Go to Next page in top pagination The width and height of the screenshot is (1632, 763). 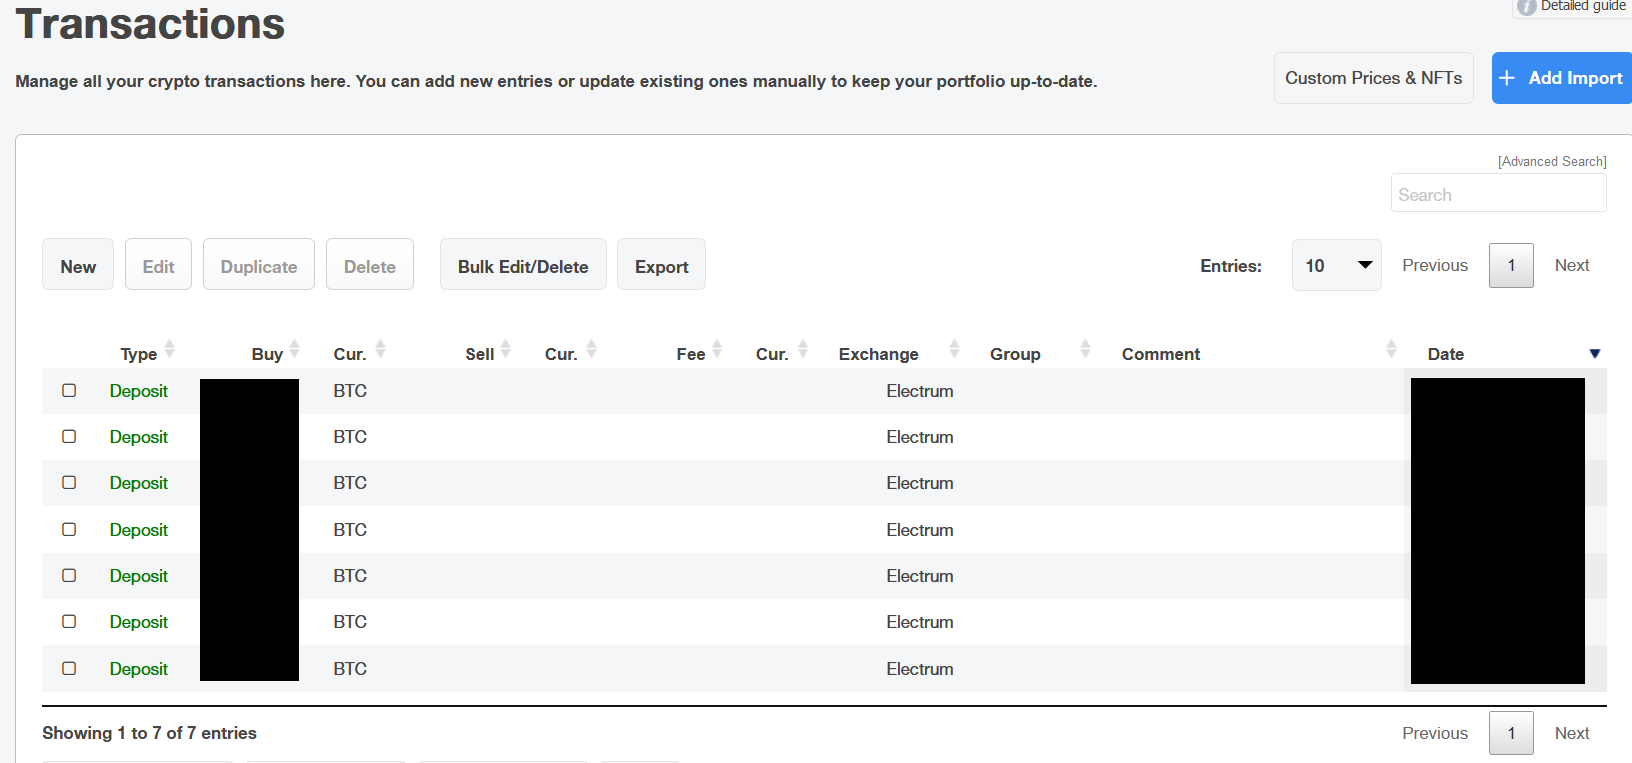coord(1572,265)
